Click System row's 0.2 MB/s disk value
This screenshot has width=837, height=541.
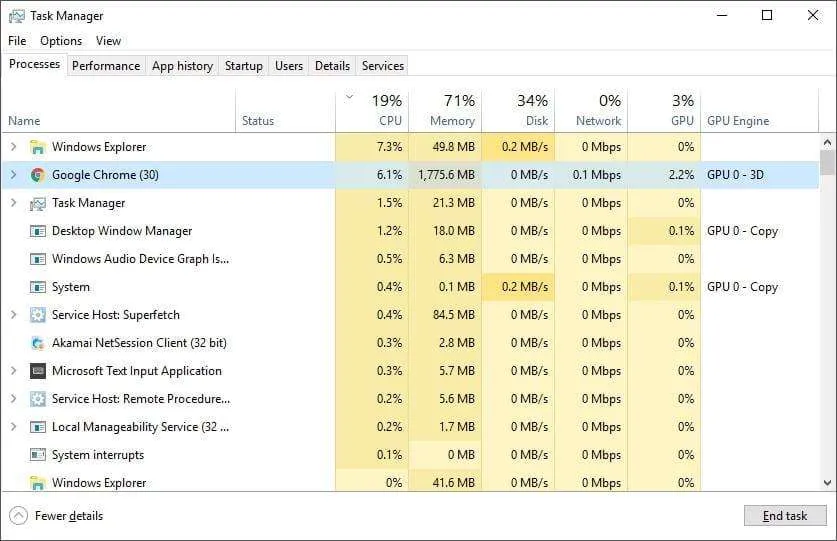pos(525,287)
